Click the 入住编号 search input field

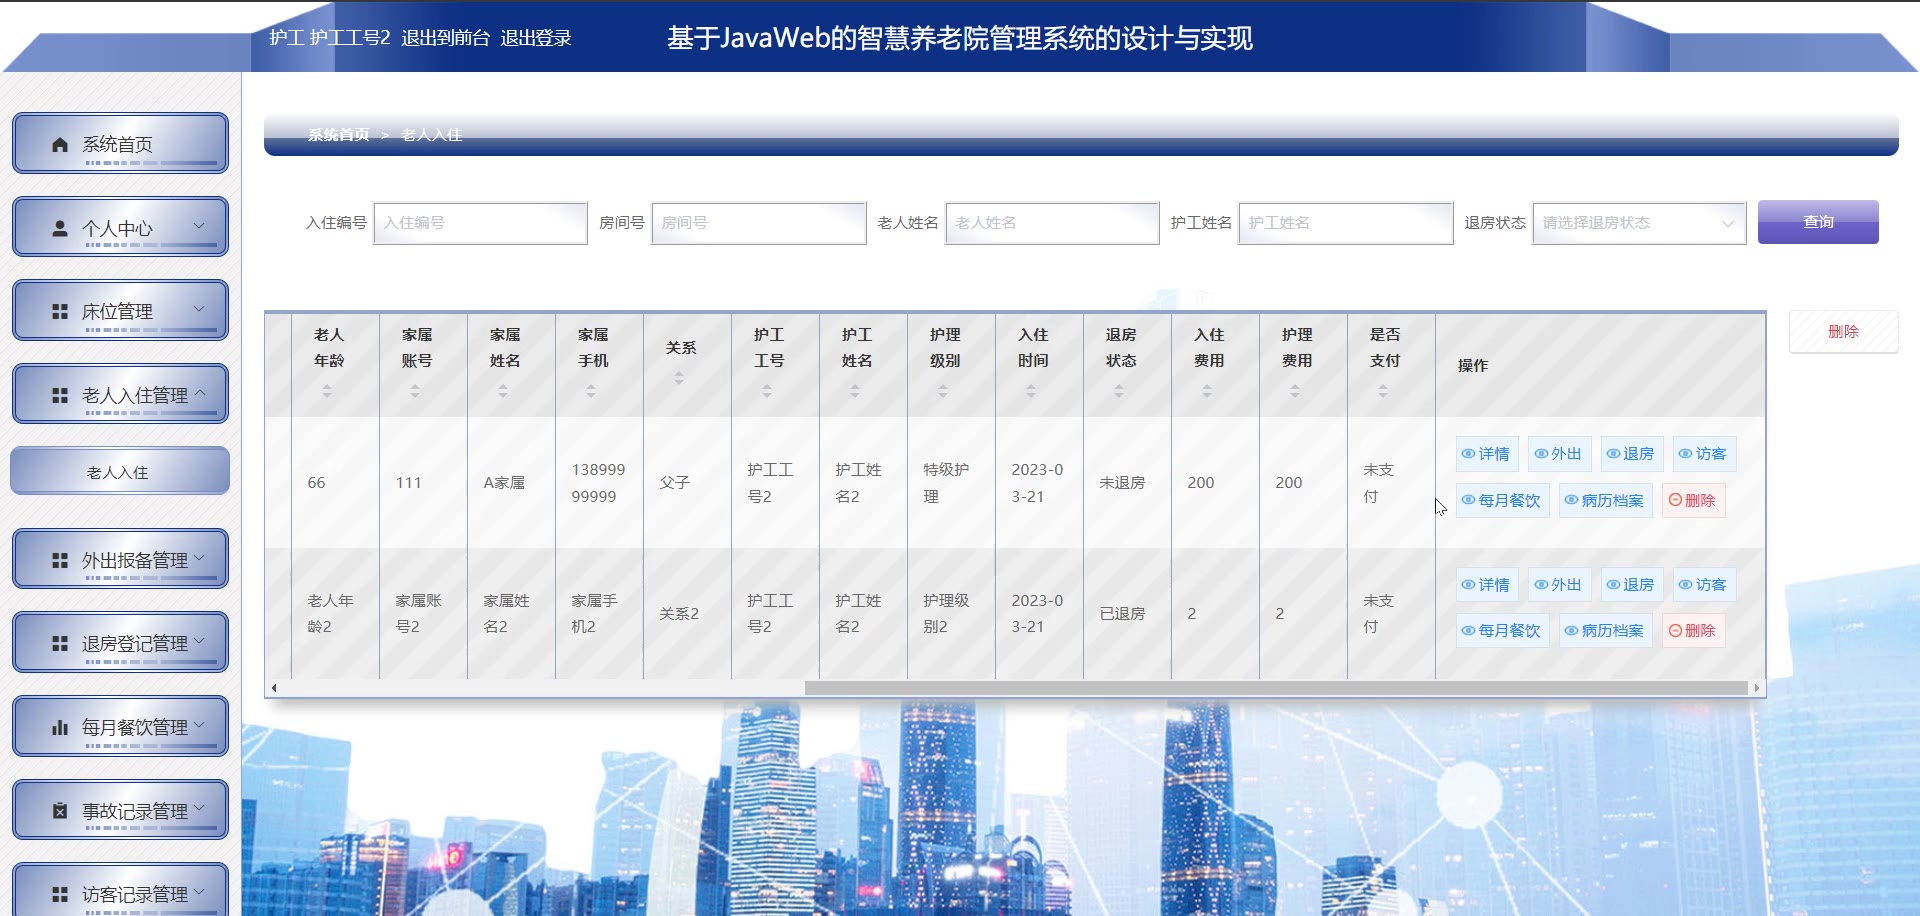(x=480, y=223)
